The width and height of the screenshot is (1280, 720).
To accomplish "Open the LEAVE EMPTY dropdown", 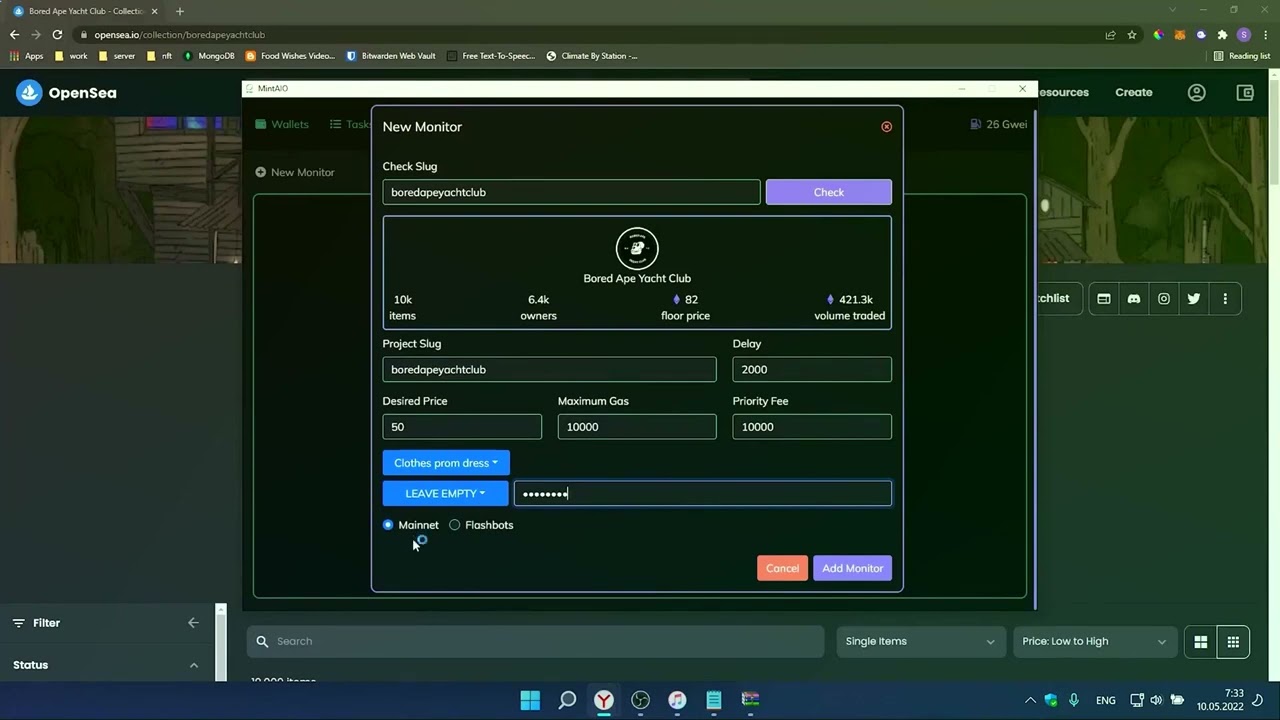I will pyautogui.click(x=445, y=493).
